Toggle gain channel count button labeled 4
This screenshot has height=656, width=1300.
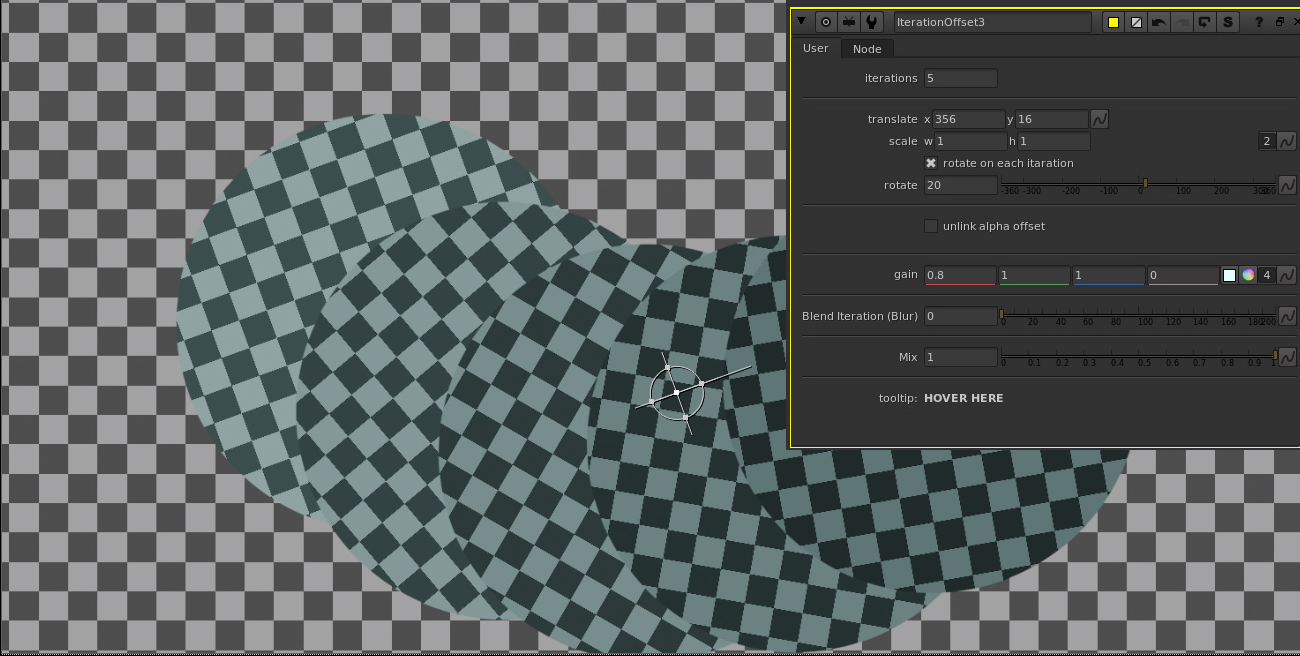click(x=1267, y=275)
